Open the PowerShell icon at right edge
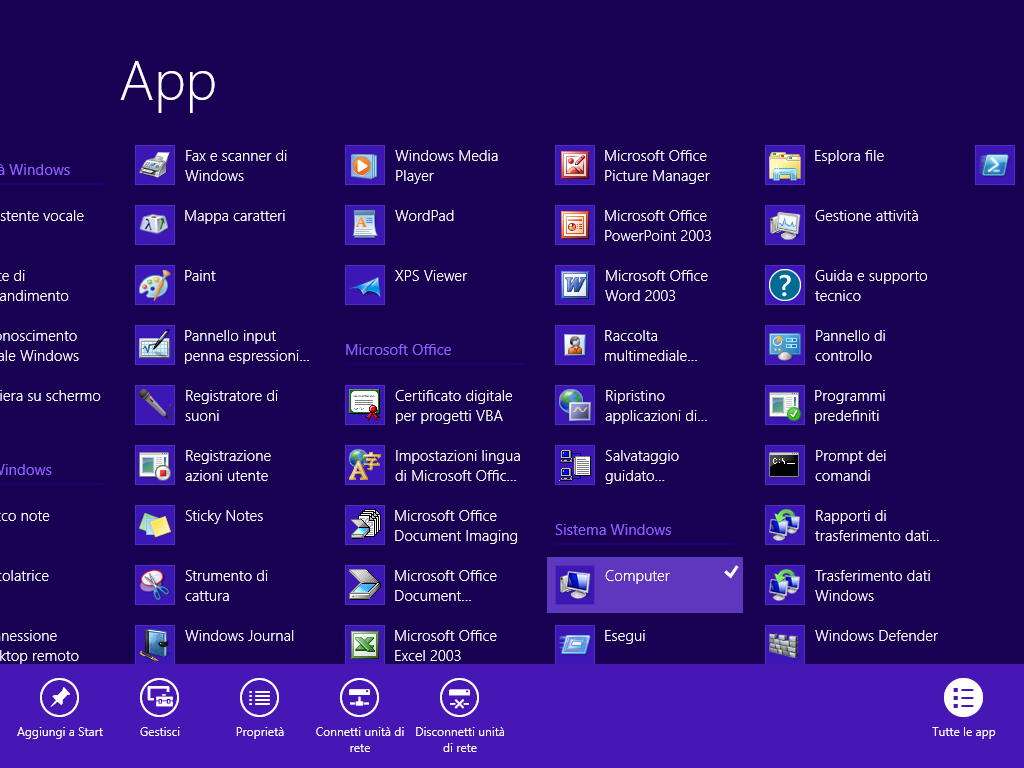Viewport: 1024px width, 768px height. [995, 165]
